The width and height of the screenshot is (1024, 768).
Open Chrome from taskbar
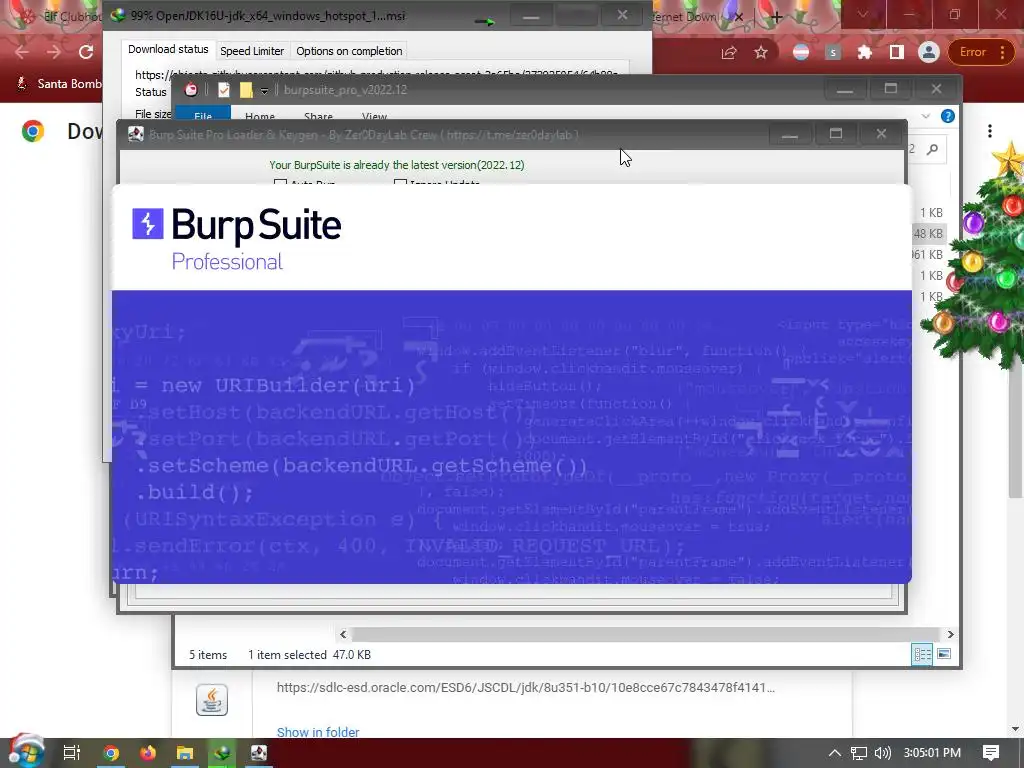pos(111,753)
